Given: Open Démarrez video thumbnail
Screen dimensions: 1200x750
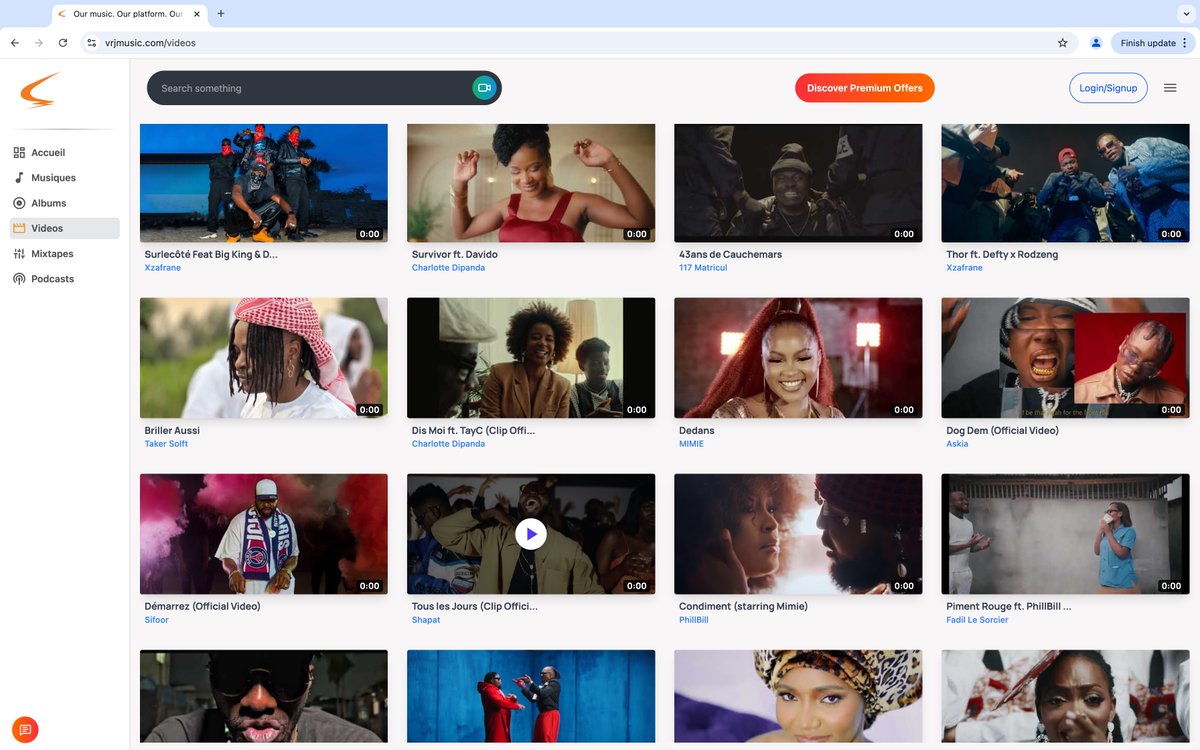Looking at the screenshot, I should 264,534.
